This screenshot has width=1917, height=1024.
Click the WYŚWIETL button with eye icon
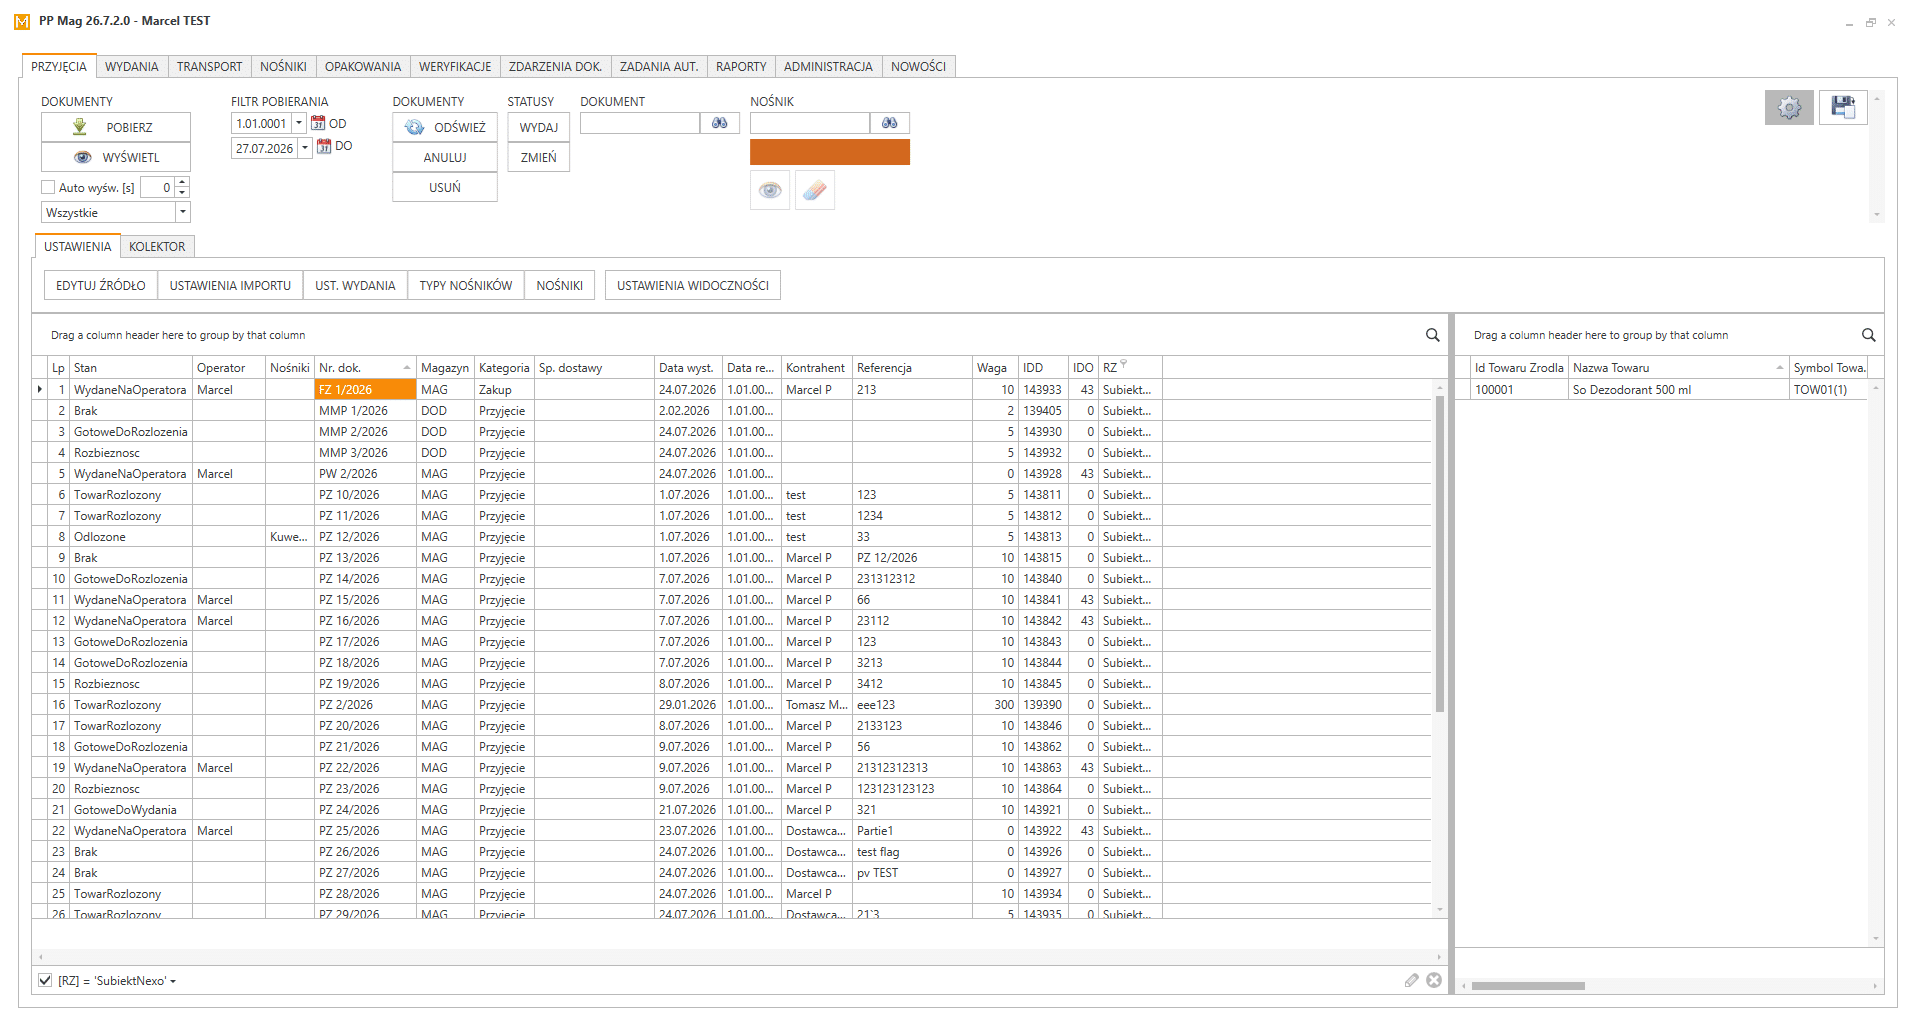116,157
